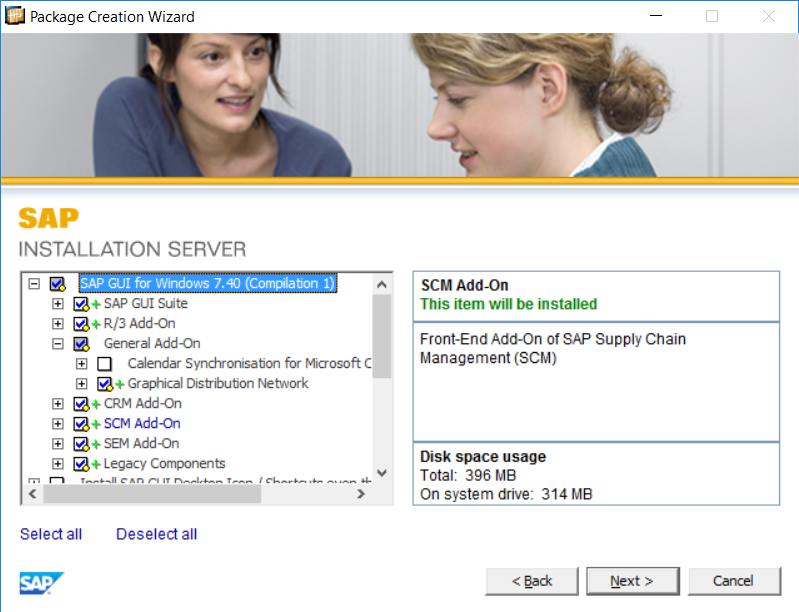Expand the SAP GUI Suite node
The height and width of the screenshot is (612, 799).
click(58, 304)
